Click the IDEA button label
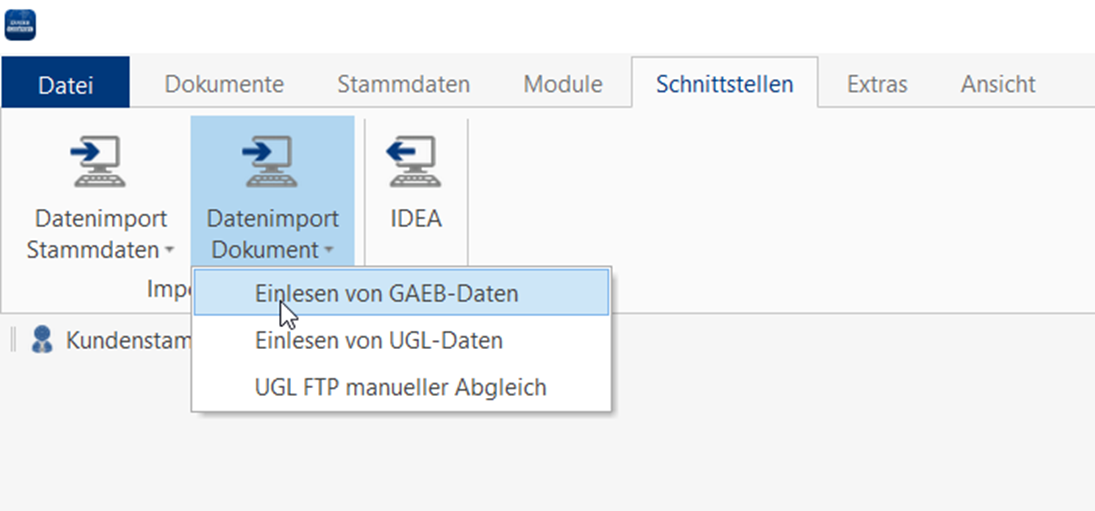Screen dimensions: 1095x511 [x=415, y=219]
